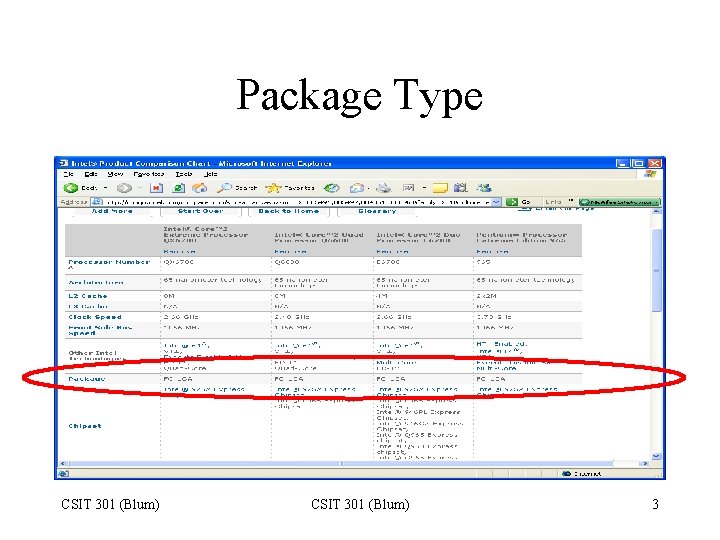Open Back button history dropdown arrow

tap(106, 188)
